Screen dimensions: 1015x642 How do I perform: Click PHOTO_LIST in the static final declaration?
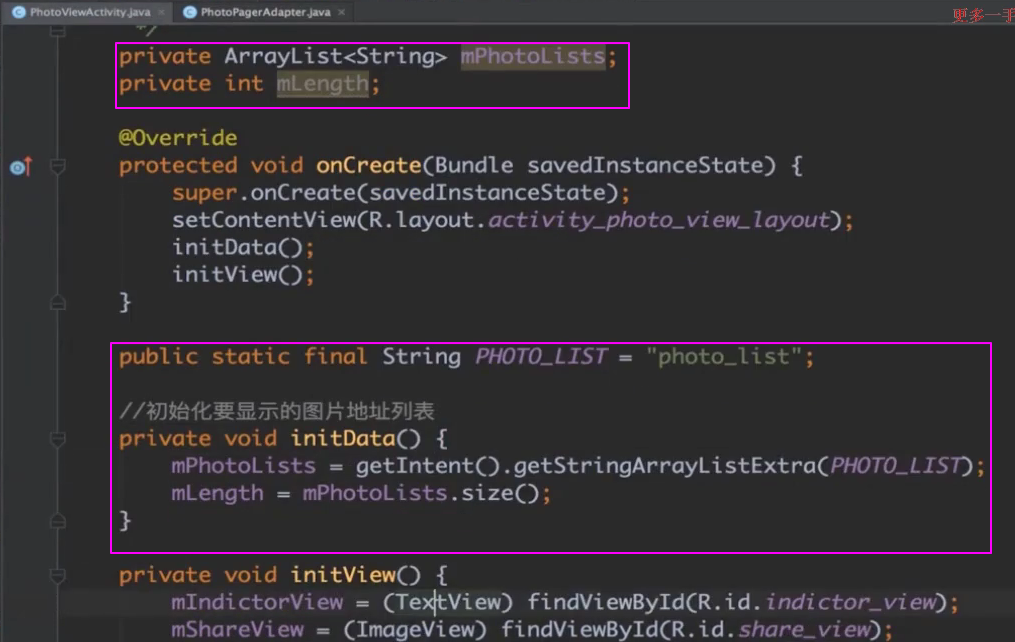[541, 357]
